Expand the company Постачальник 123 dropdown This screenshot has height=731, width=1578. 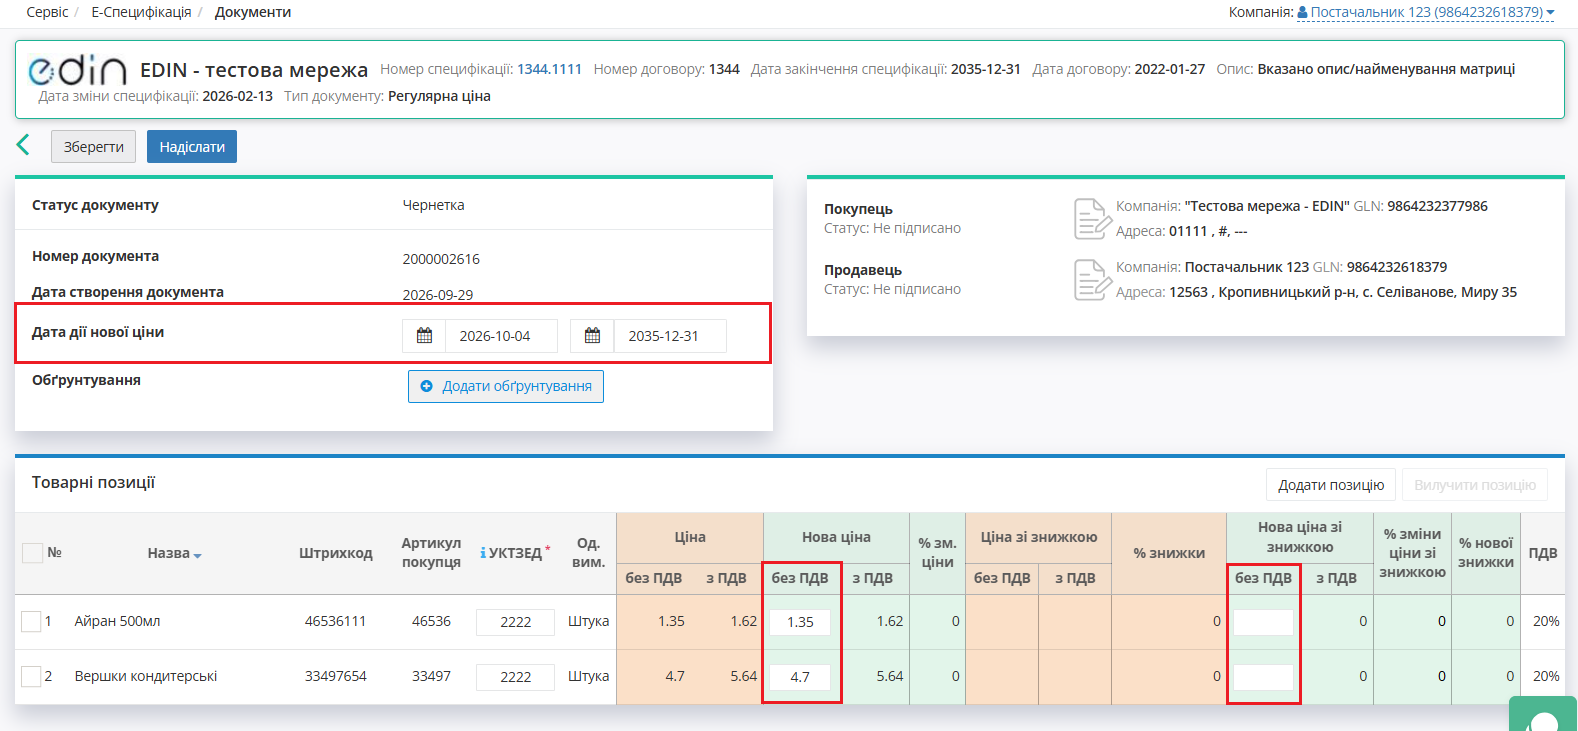(x=1426, y=12)
